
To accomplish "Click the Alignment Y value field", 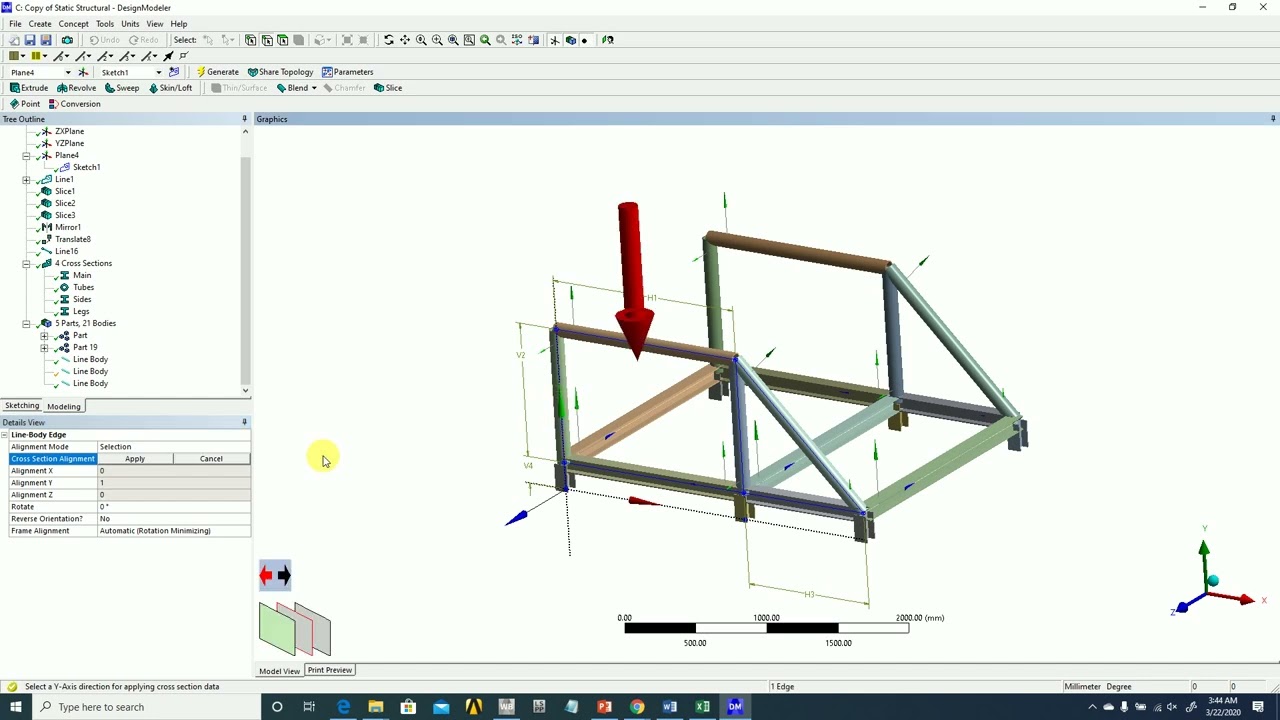I will 173,483.
